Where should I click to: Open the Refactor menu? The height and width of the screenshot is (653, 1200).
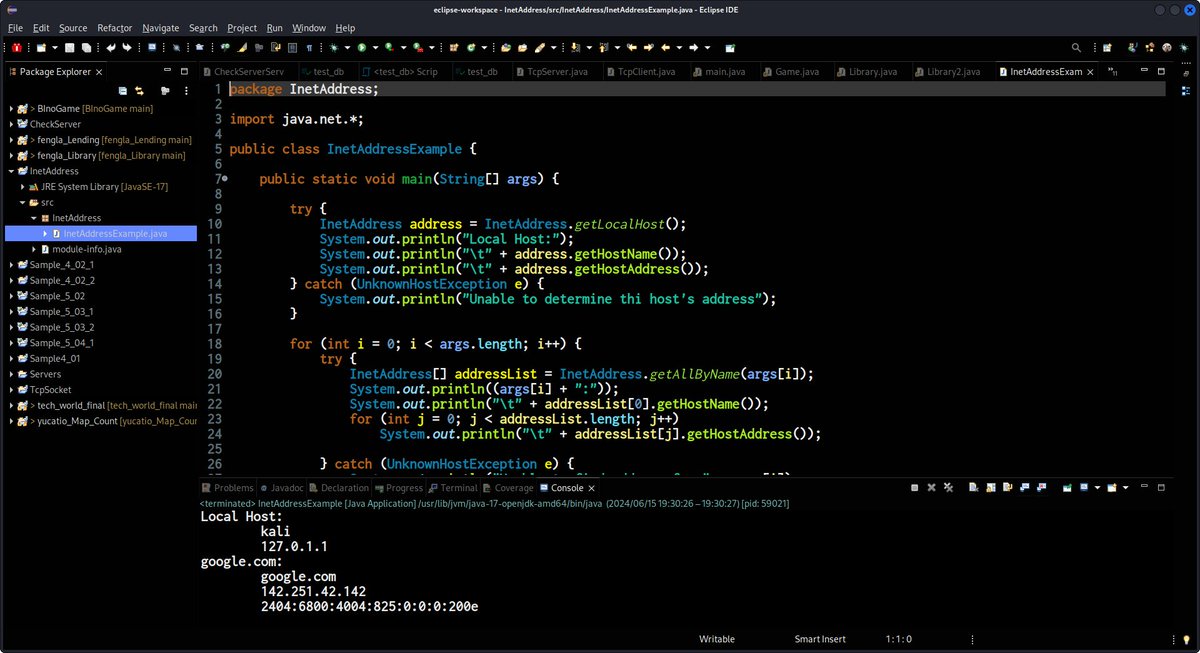click(x=115, y=28)
